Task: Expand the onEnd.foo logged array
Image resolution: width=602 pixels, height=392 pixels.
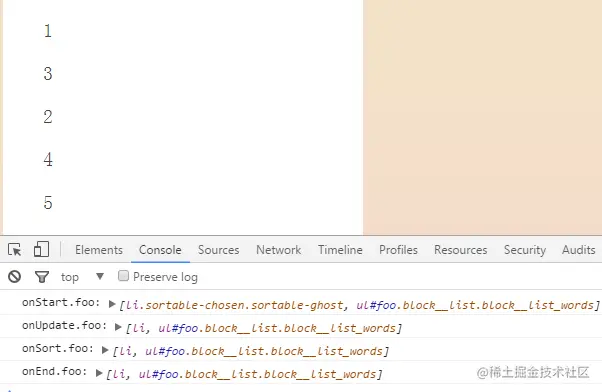Action: click(99, 373)
